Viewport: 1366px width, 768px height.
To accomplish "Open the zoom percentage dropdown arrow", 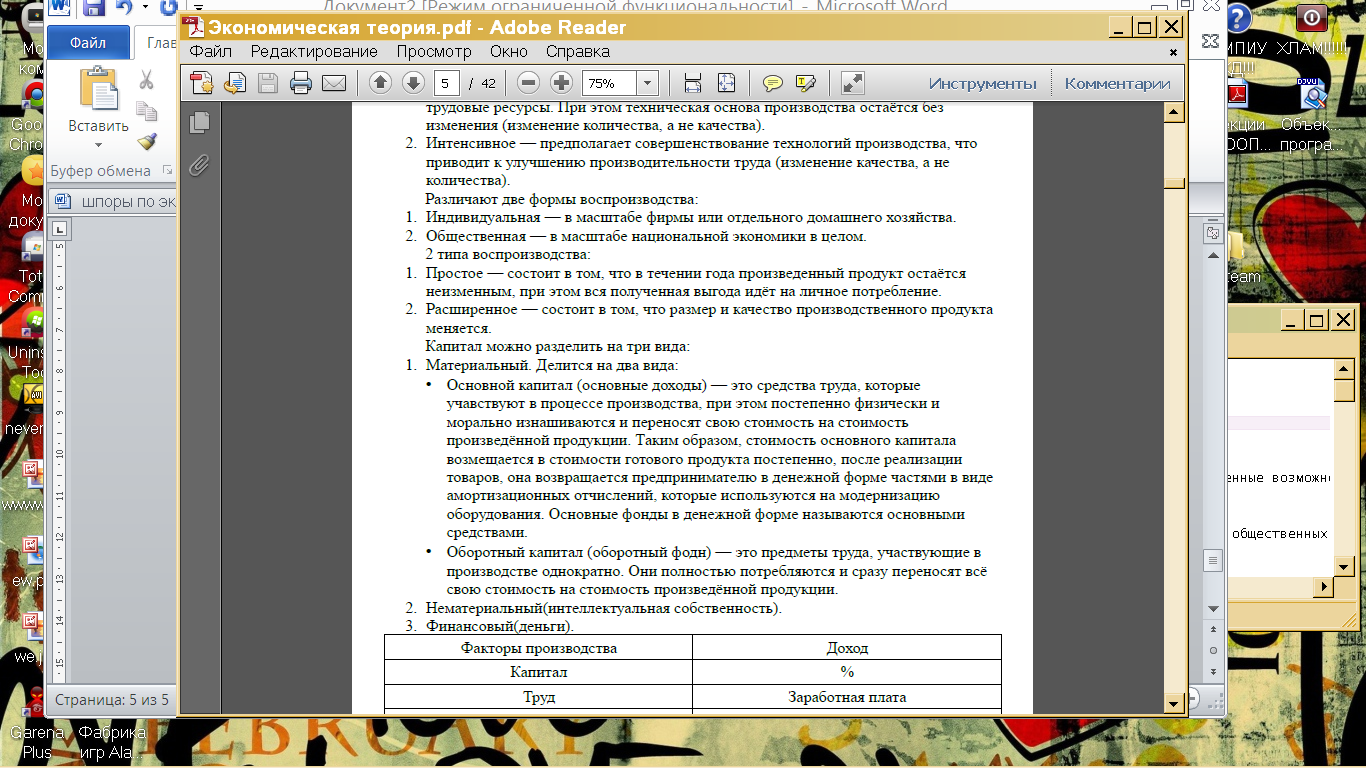I will pos(648,83).
